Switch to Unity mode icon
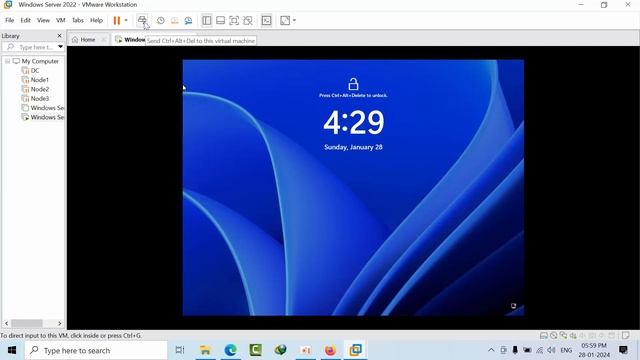Viewport: 640px width, 360px height. coord(248,20)
